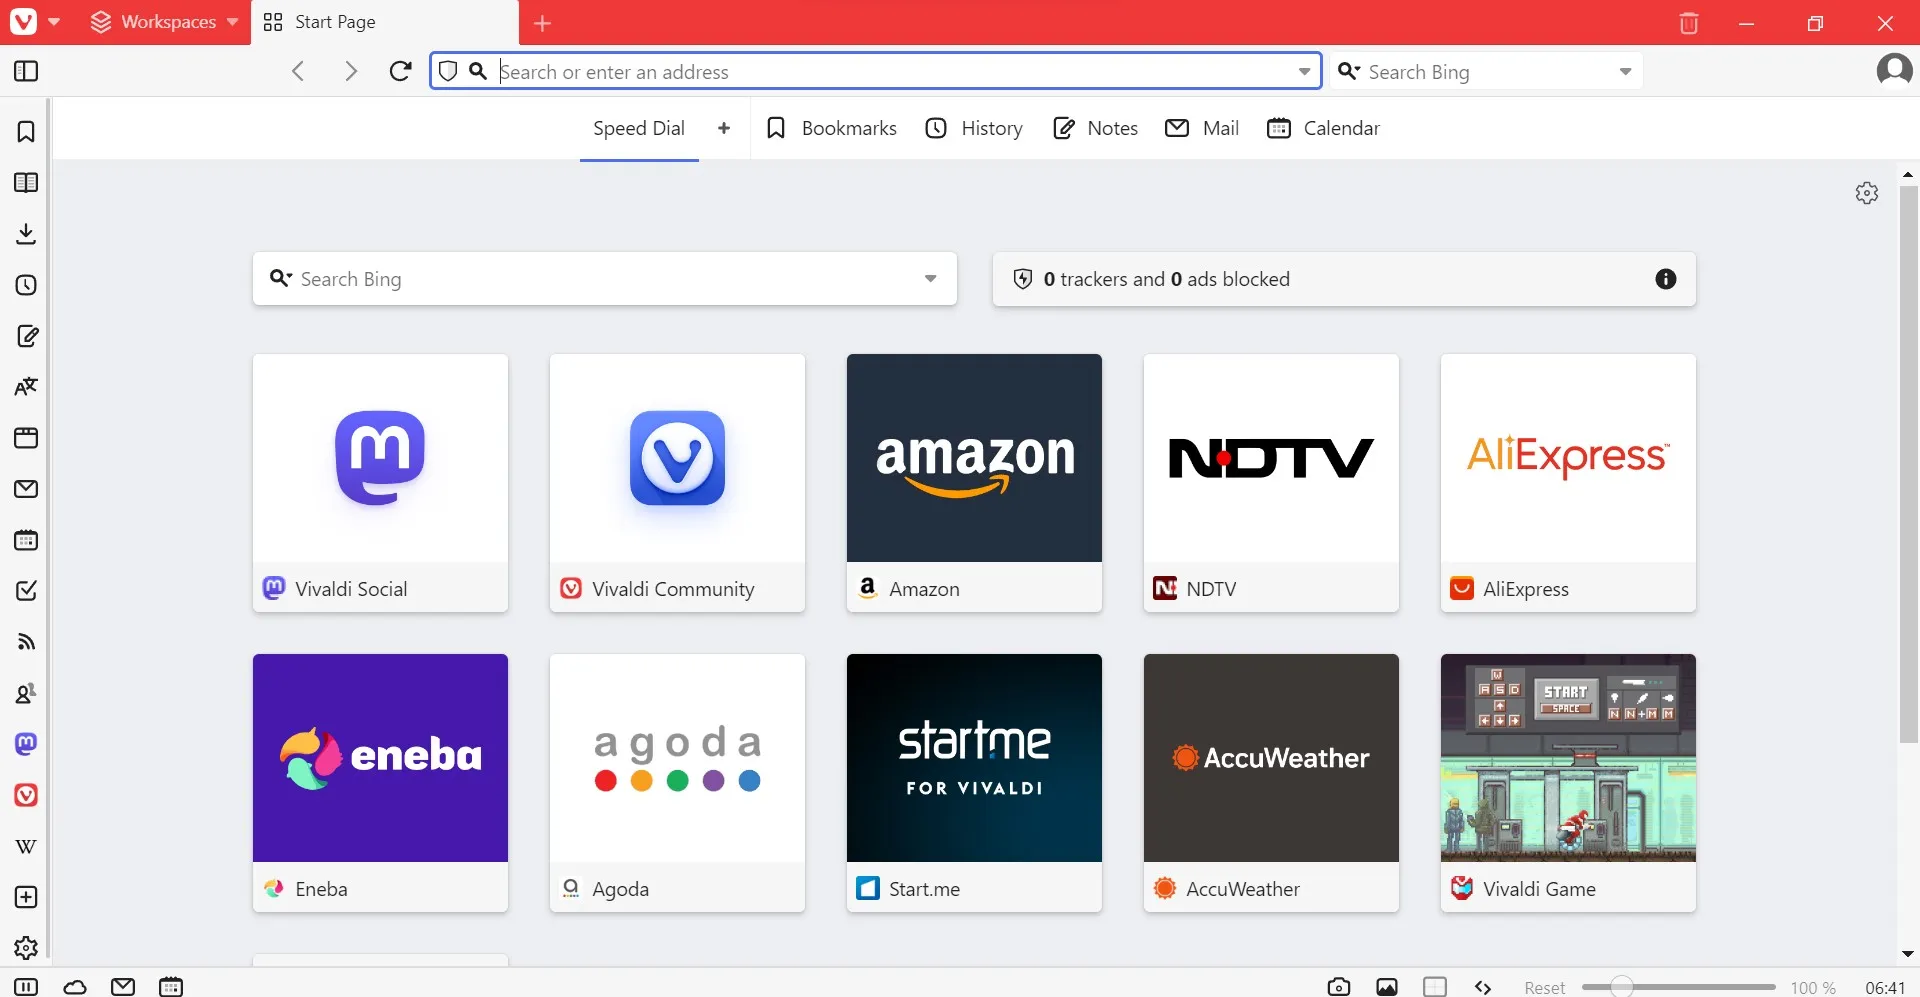Open the Wikipedia web panel
The height and width of the screenshot is (997, 1920).
(26, 846)
